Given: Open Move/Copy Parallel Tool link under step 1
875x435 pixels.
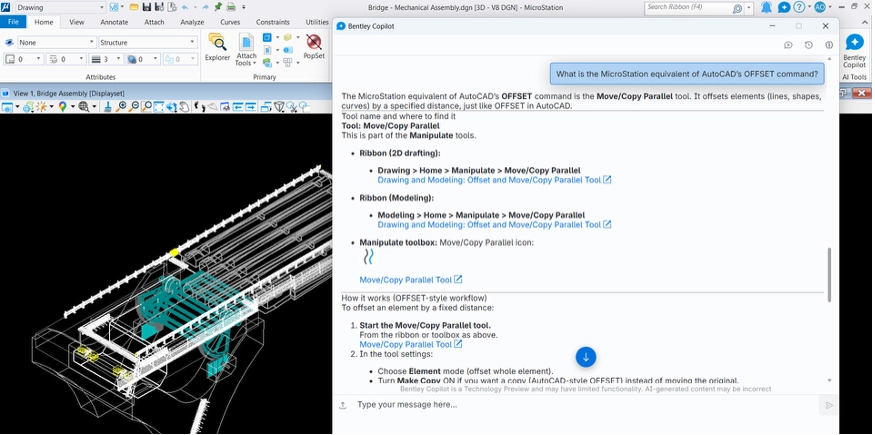Looking at the screenshot, I should (411, 345).
